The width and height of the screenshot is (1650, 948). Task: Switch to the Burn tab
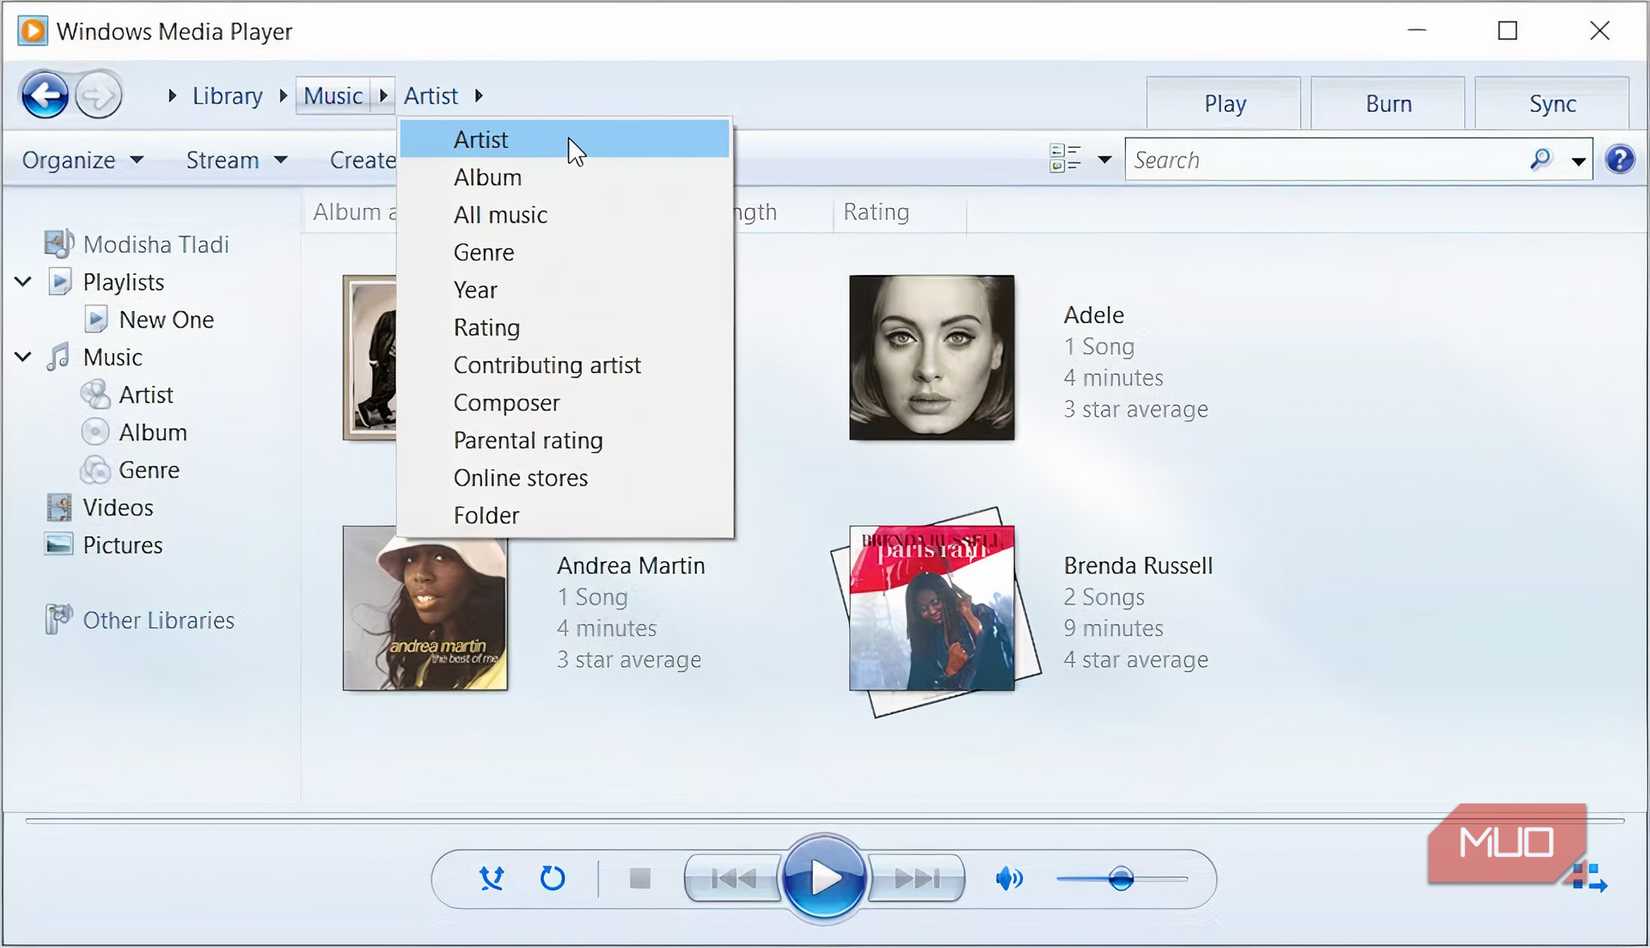tap(1387, 102)
